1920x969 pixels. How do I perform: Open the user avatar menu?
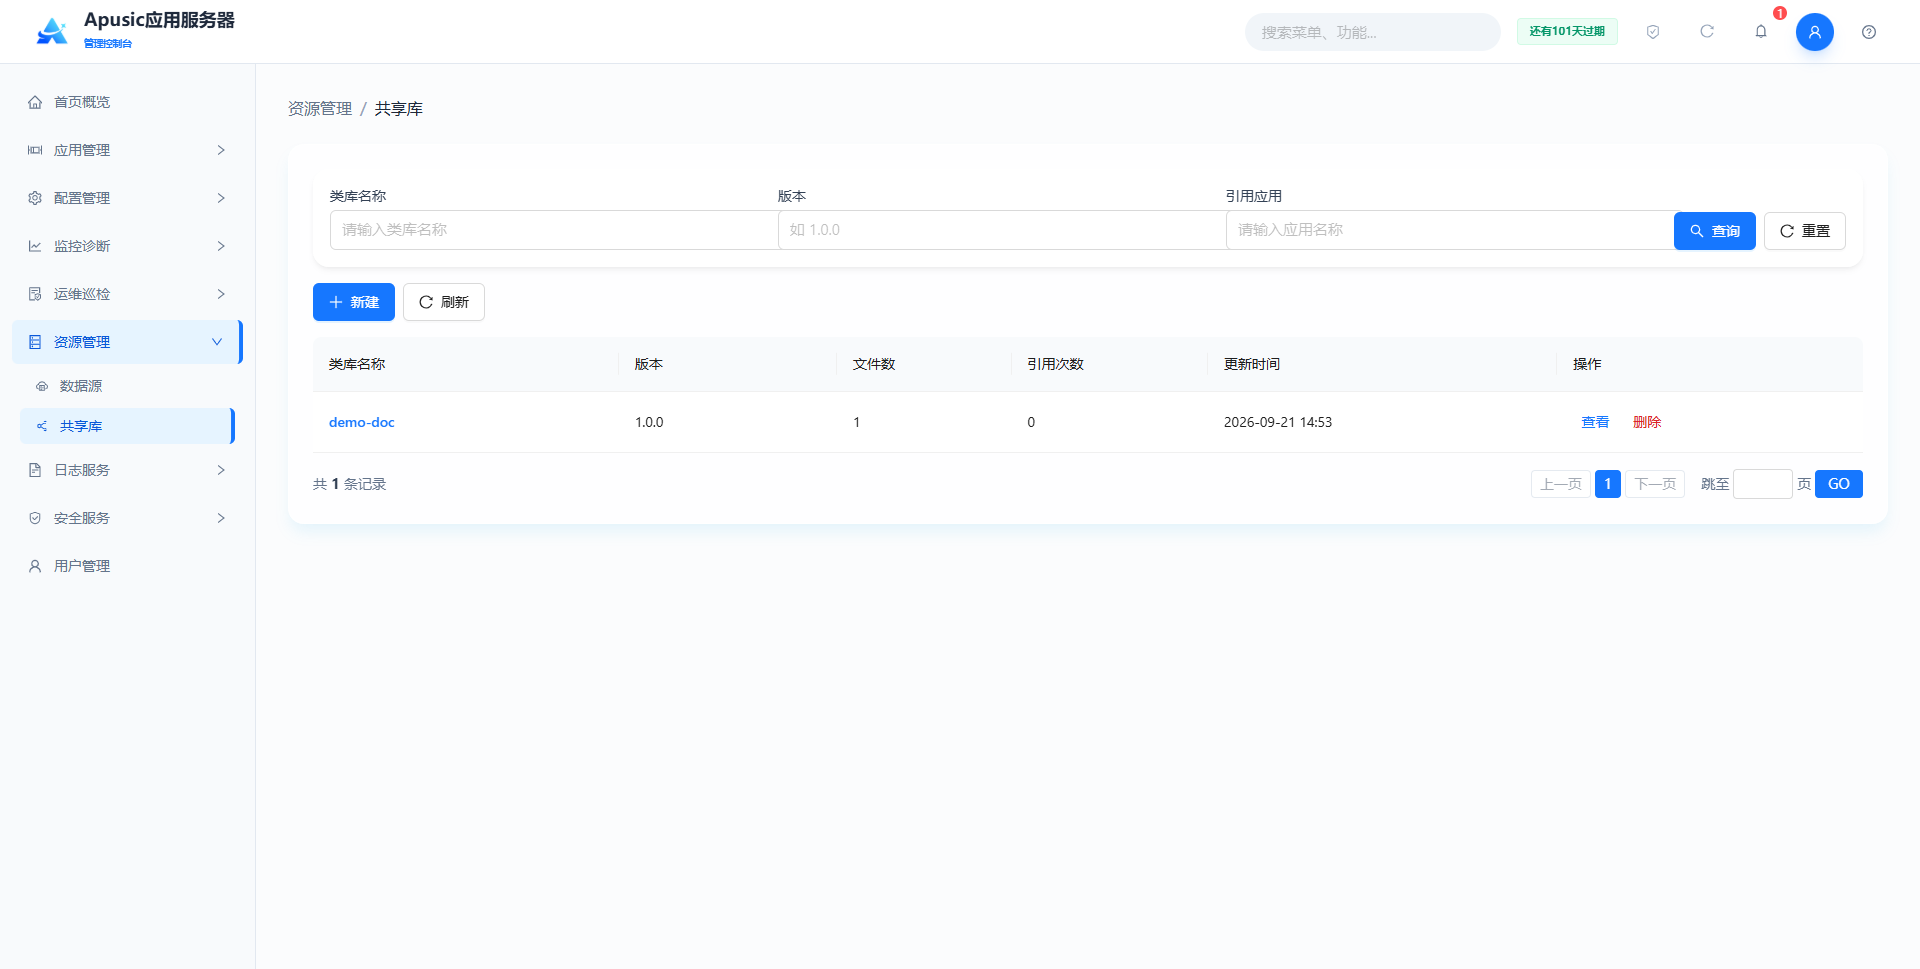coord(1815,32)
